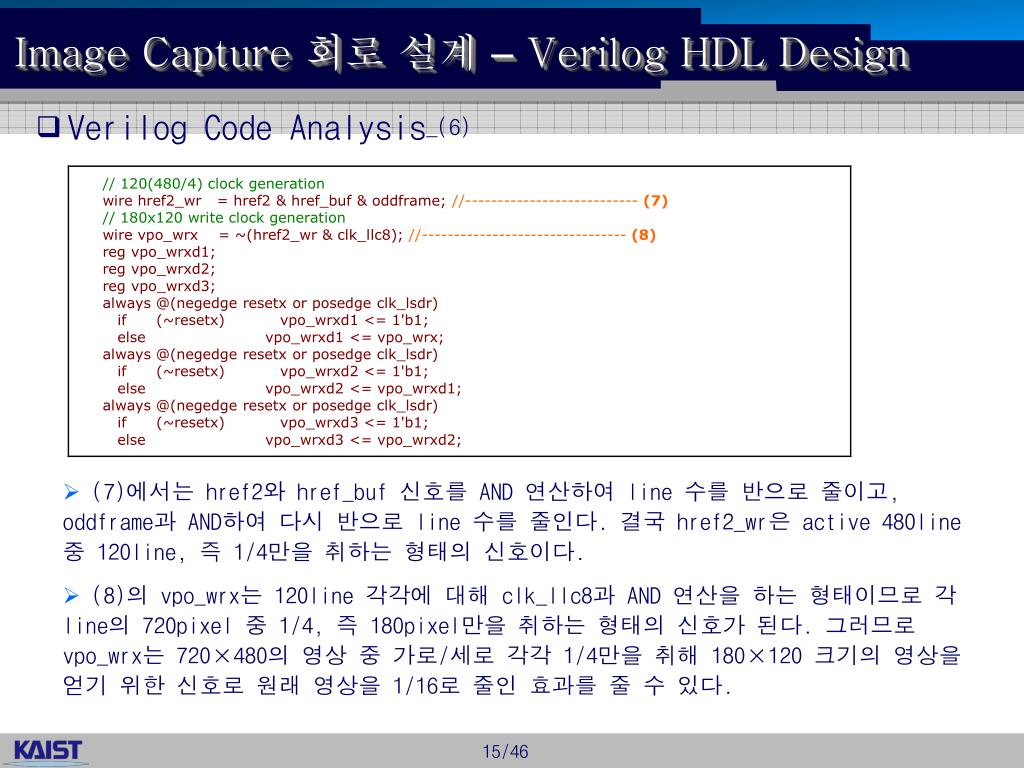Click the "else vpo_wrxd2 <= vpo_wrxd1;" line
This screenshot has width=1024, height=768.
click(289, 388)
